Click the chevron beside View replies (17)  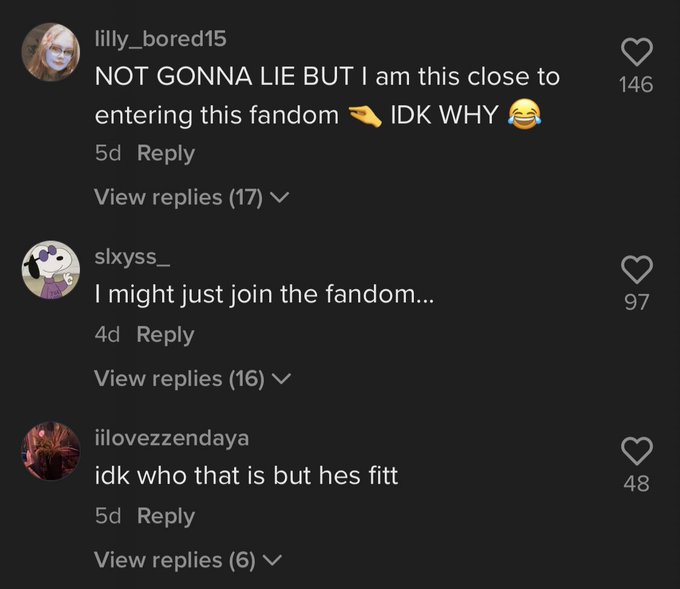[x=279, y=198]
